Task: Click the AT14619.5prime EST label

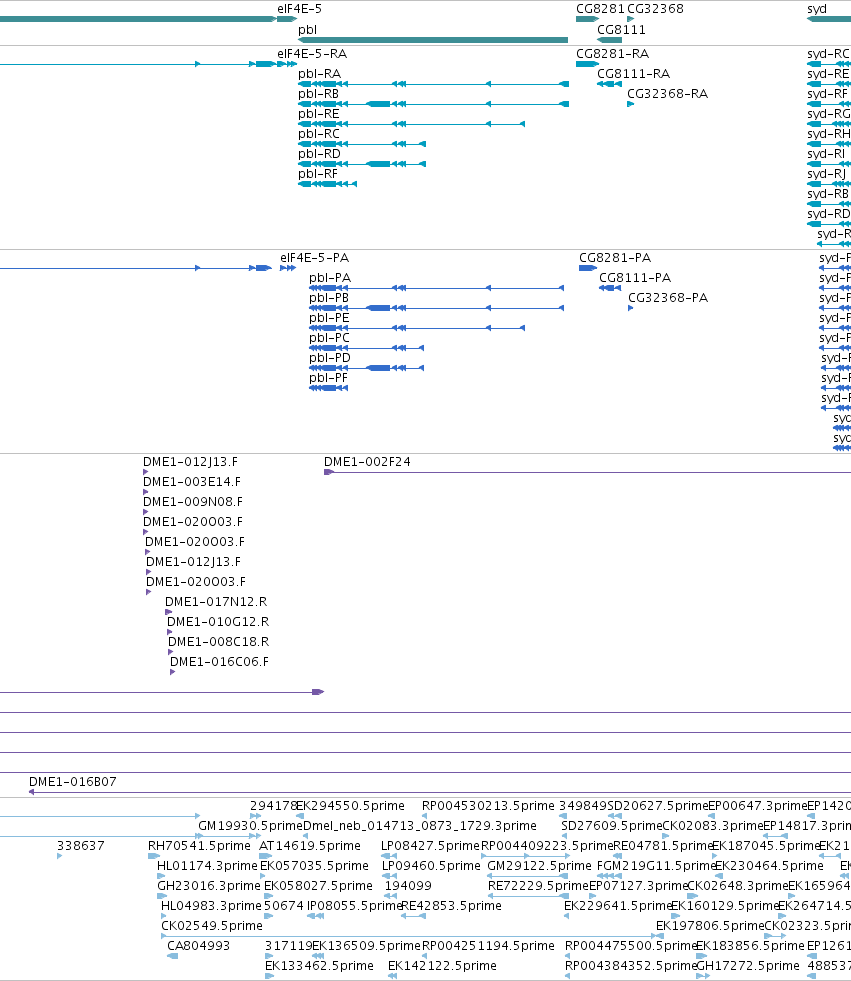Action: tap(310, 846)
